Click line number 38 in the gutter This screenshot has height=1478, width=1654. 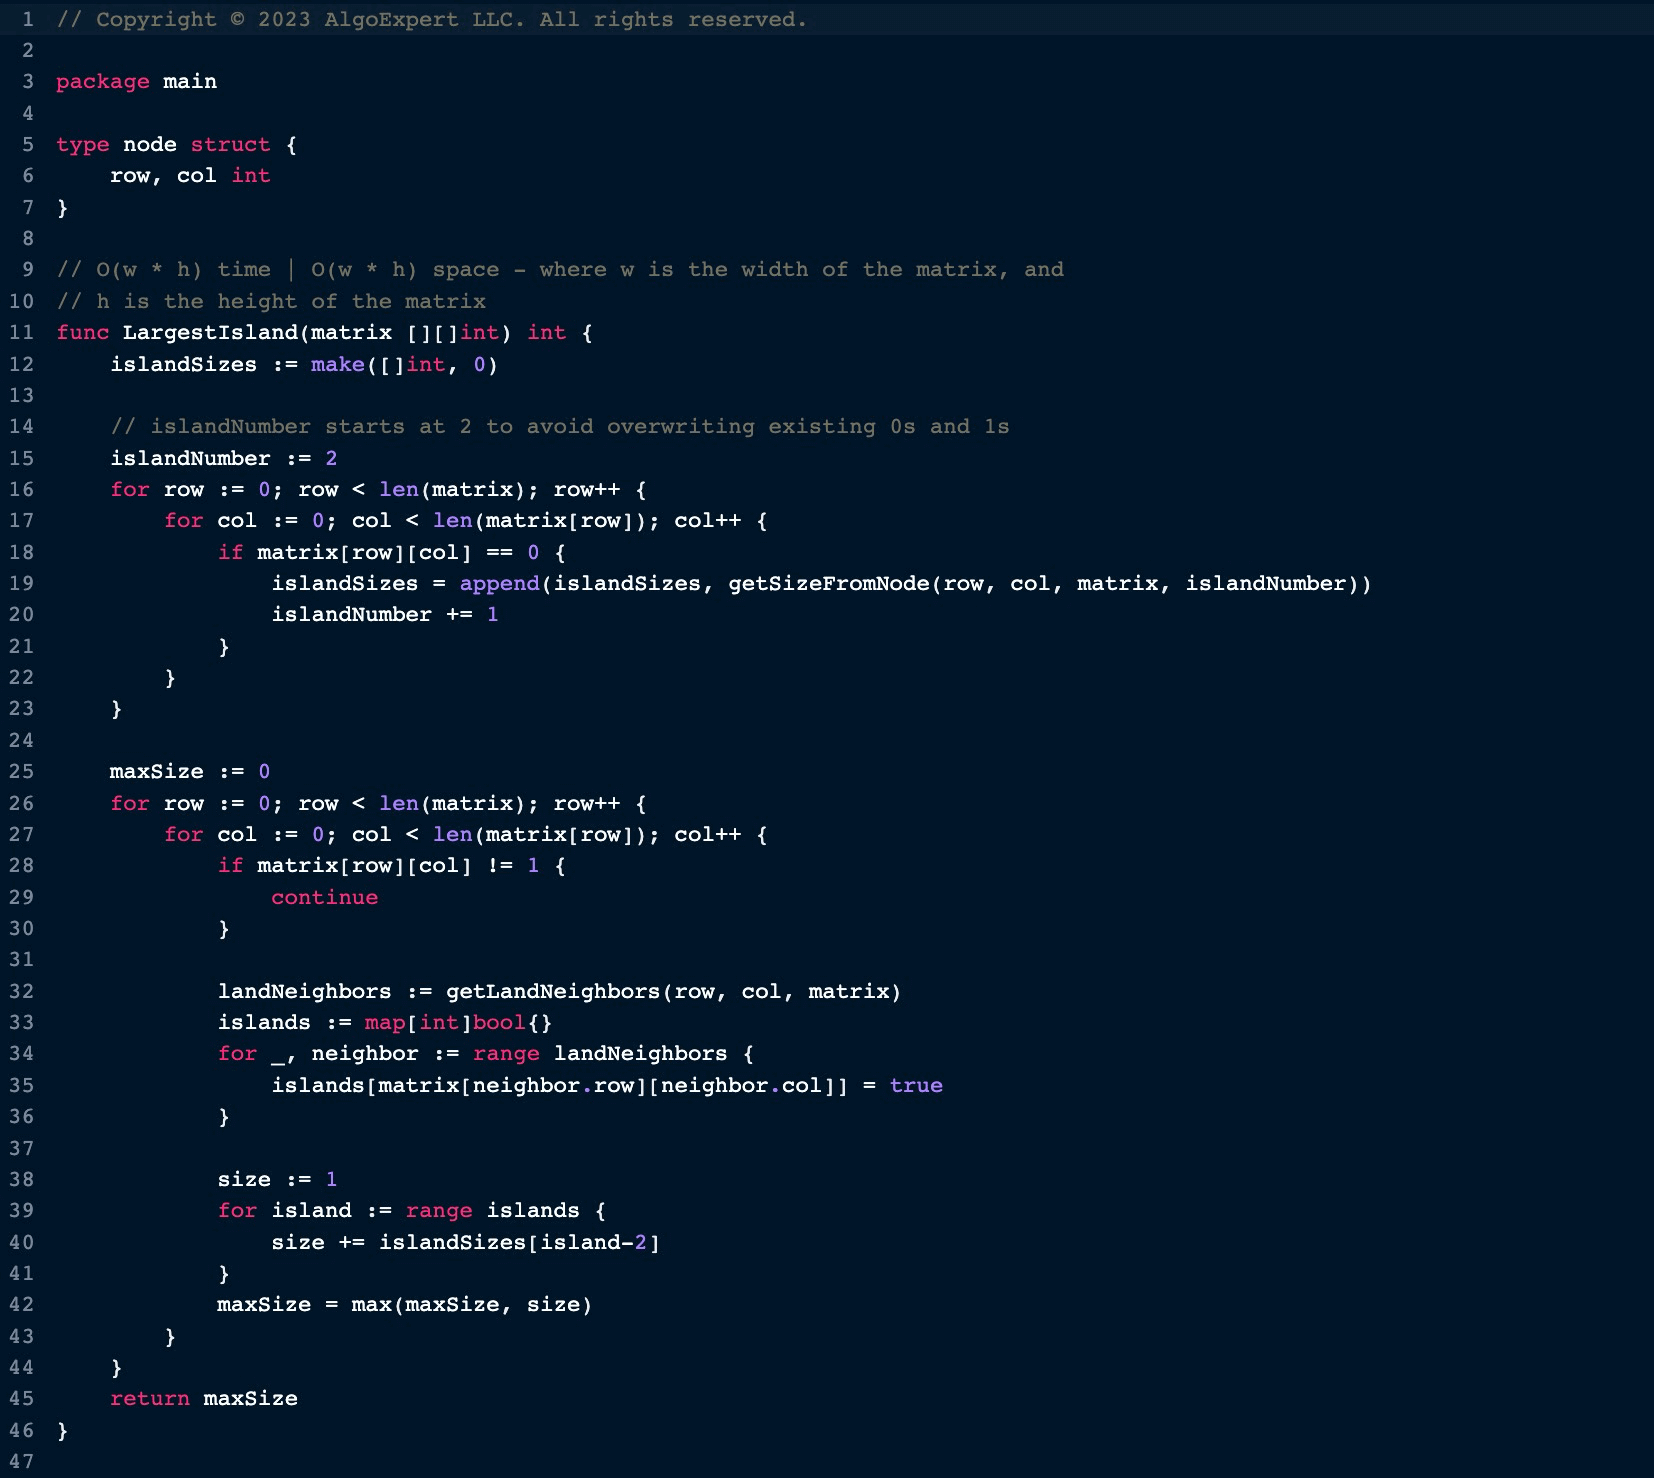click(21, 1180)
